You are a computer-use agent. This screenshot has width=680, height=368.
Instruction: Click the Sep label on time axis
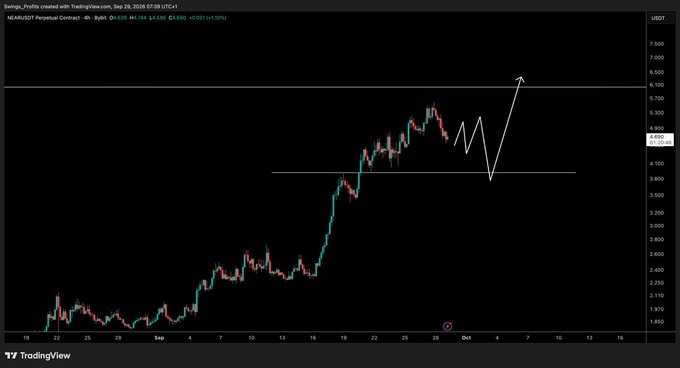[x=159, y=338]
